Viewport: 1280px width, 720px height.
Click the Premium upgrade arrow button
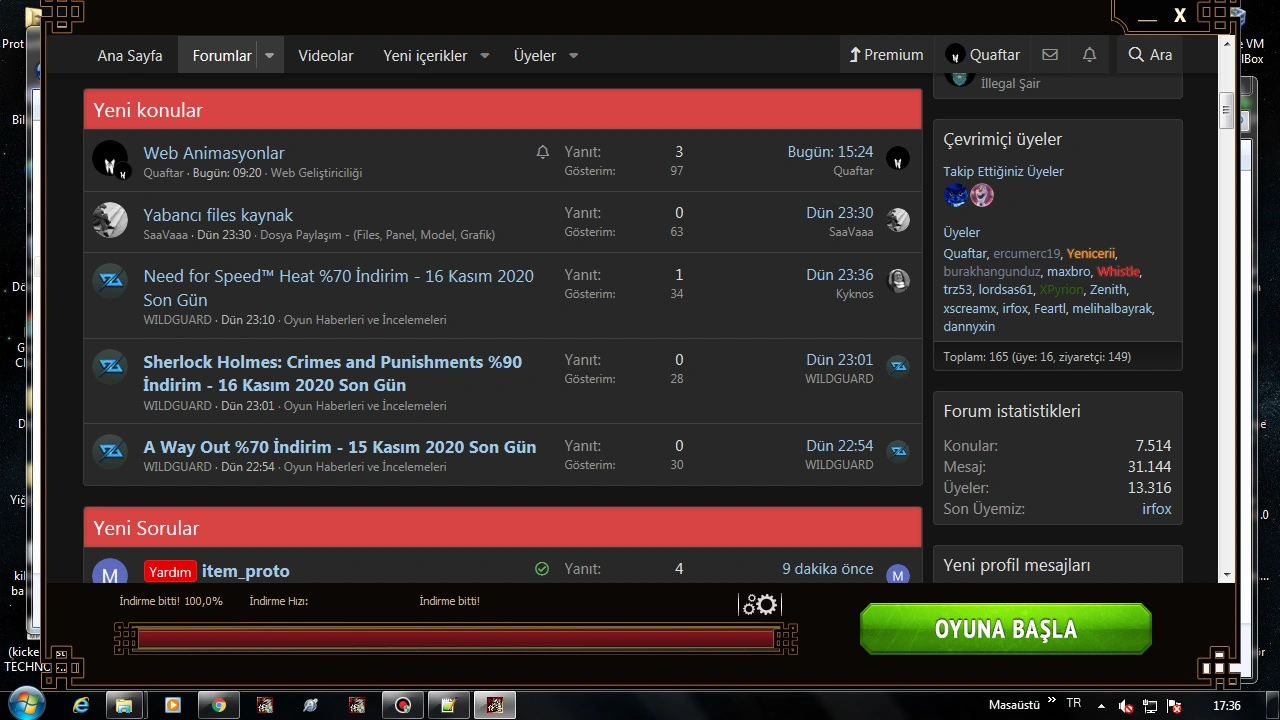click(886, 55)
